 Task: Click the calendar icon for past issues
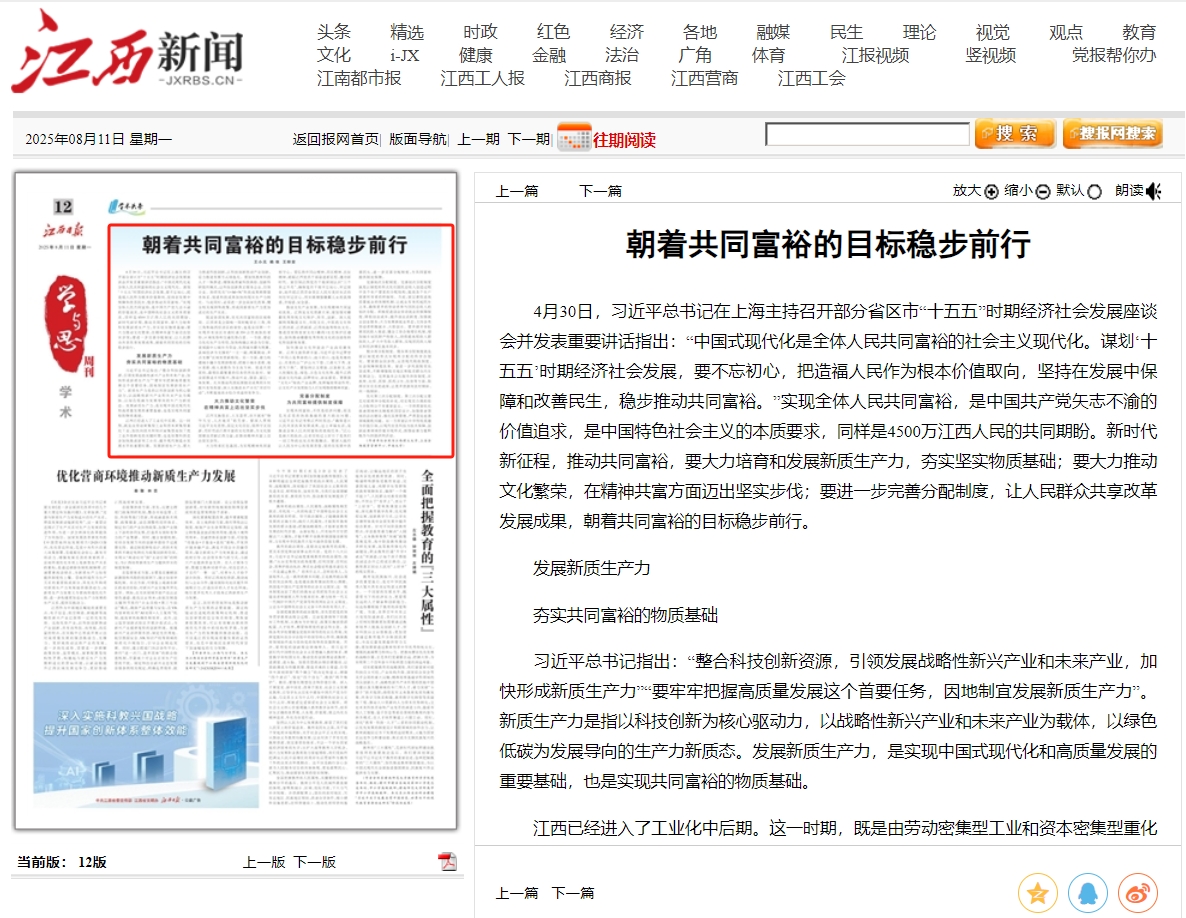coord(574,137)
